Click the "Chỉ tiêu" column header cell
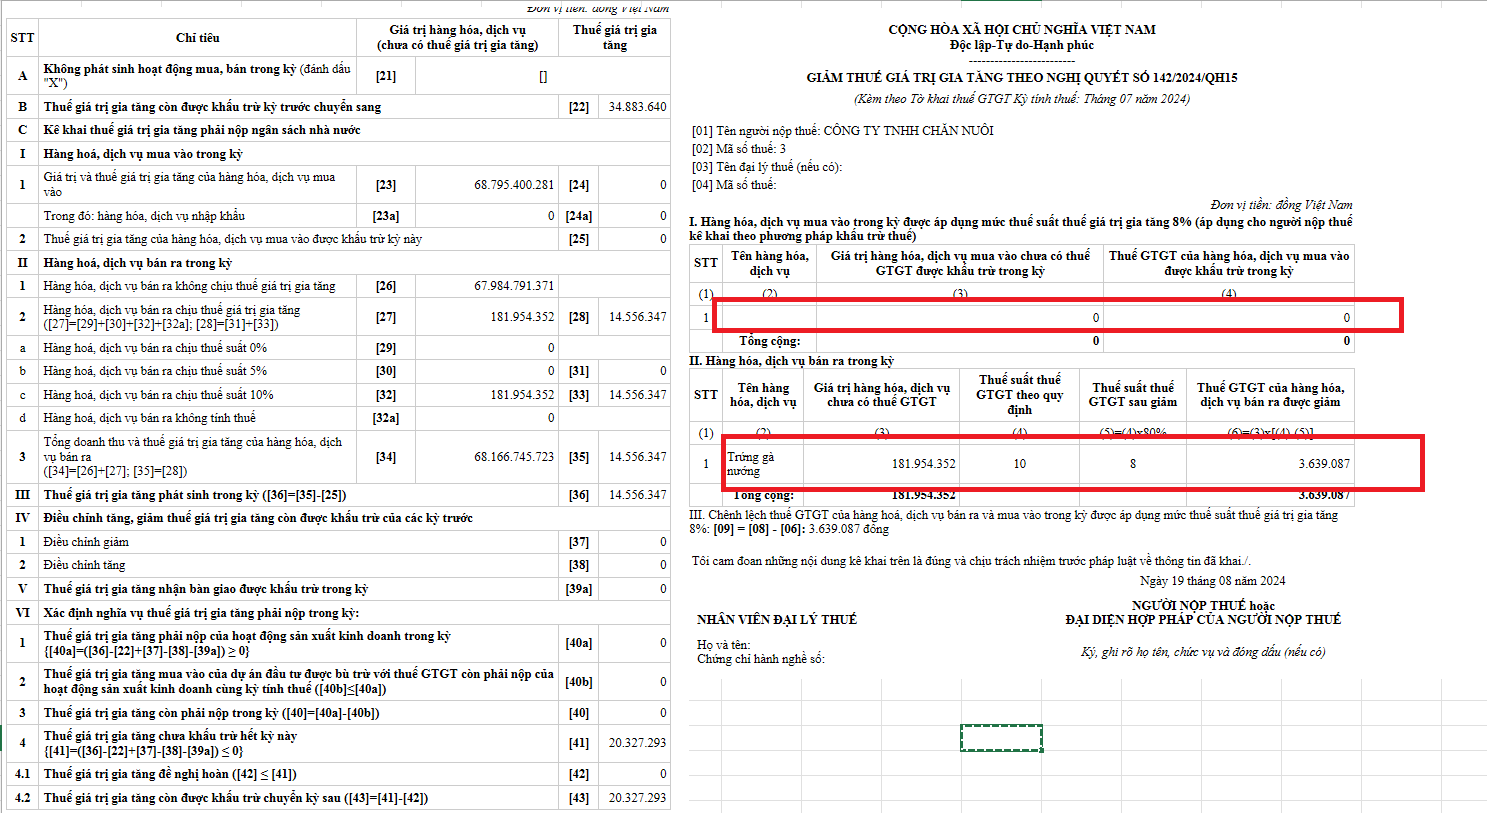 (x=197, y=38)
